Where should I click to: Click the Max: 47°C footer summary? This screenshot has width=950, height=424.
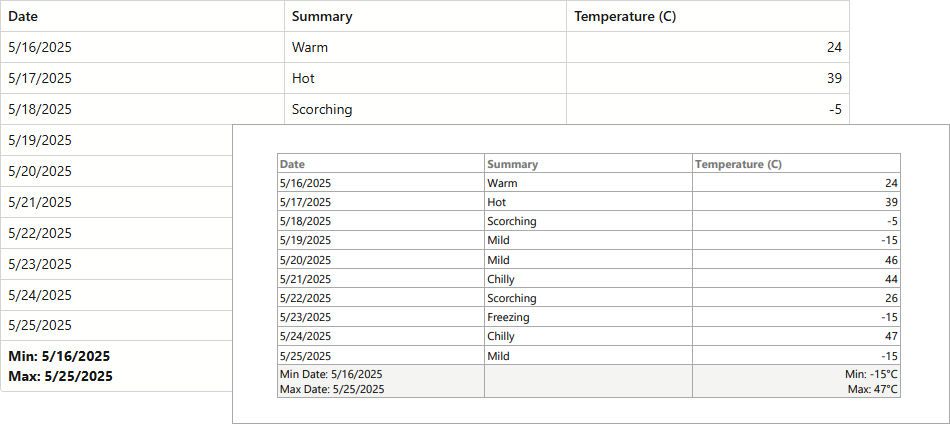tap(872, 389)
